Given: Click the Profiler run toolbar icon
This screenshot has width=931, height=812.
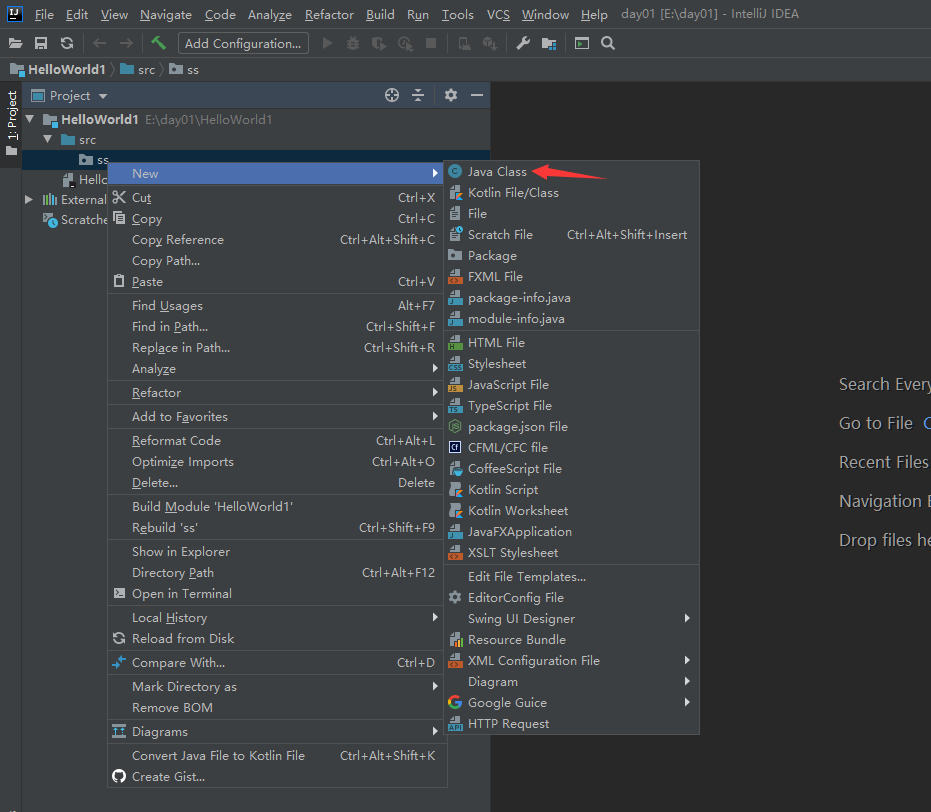Looking at the screenshot, I should (x=406, y=43).
